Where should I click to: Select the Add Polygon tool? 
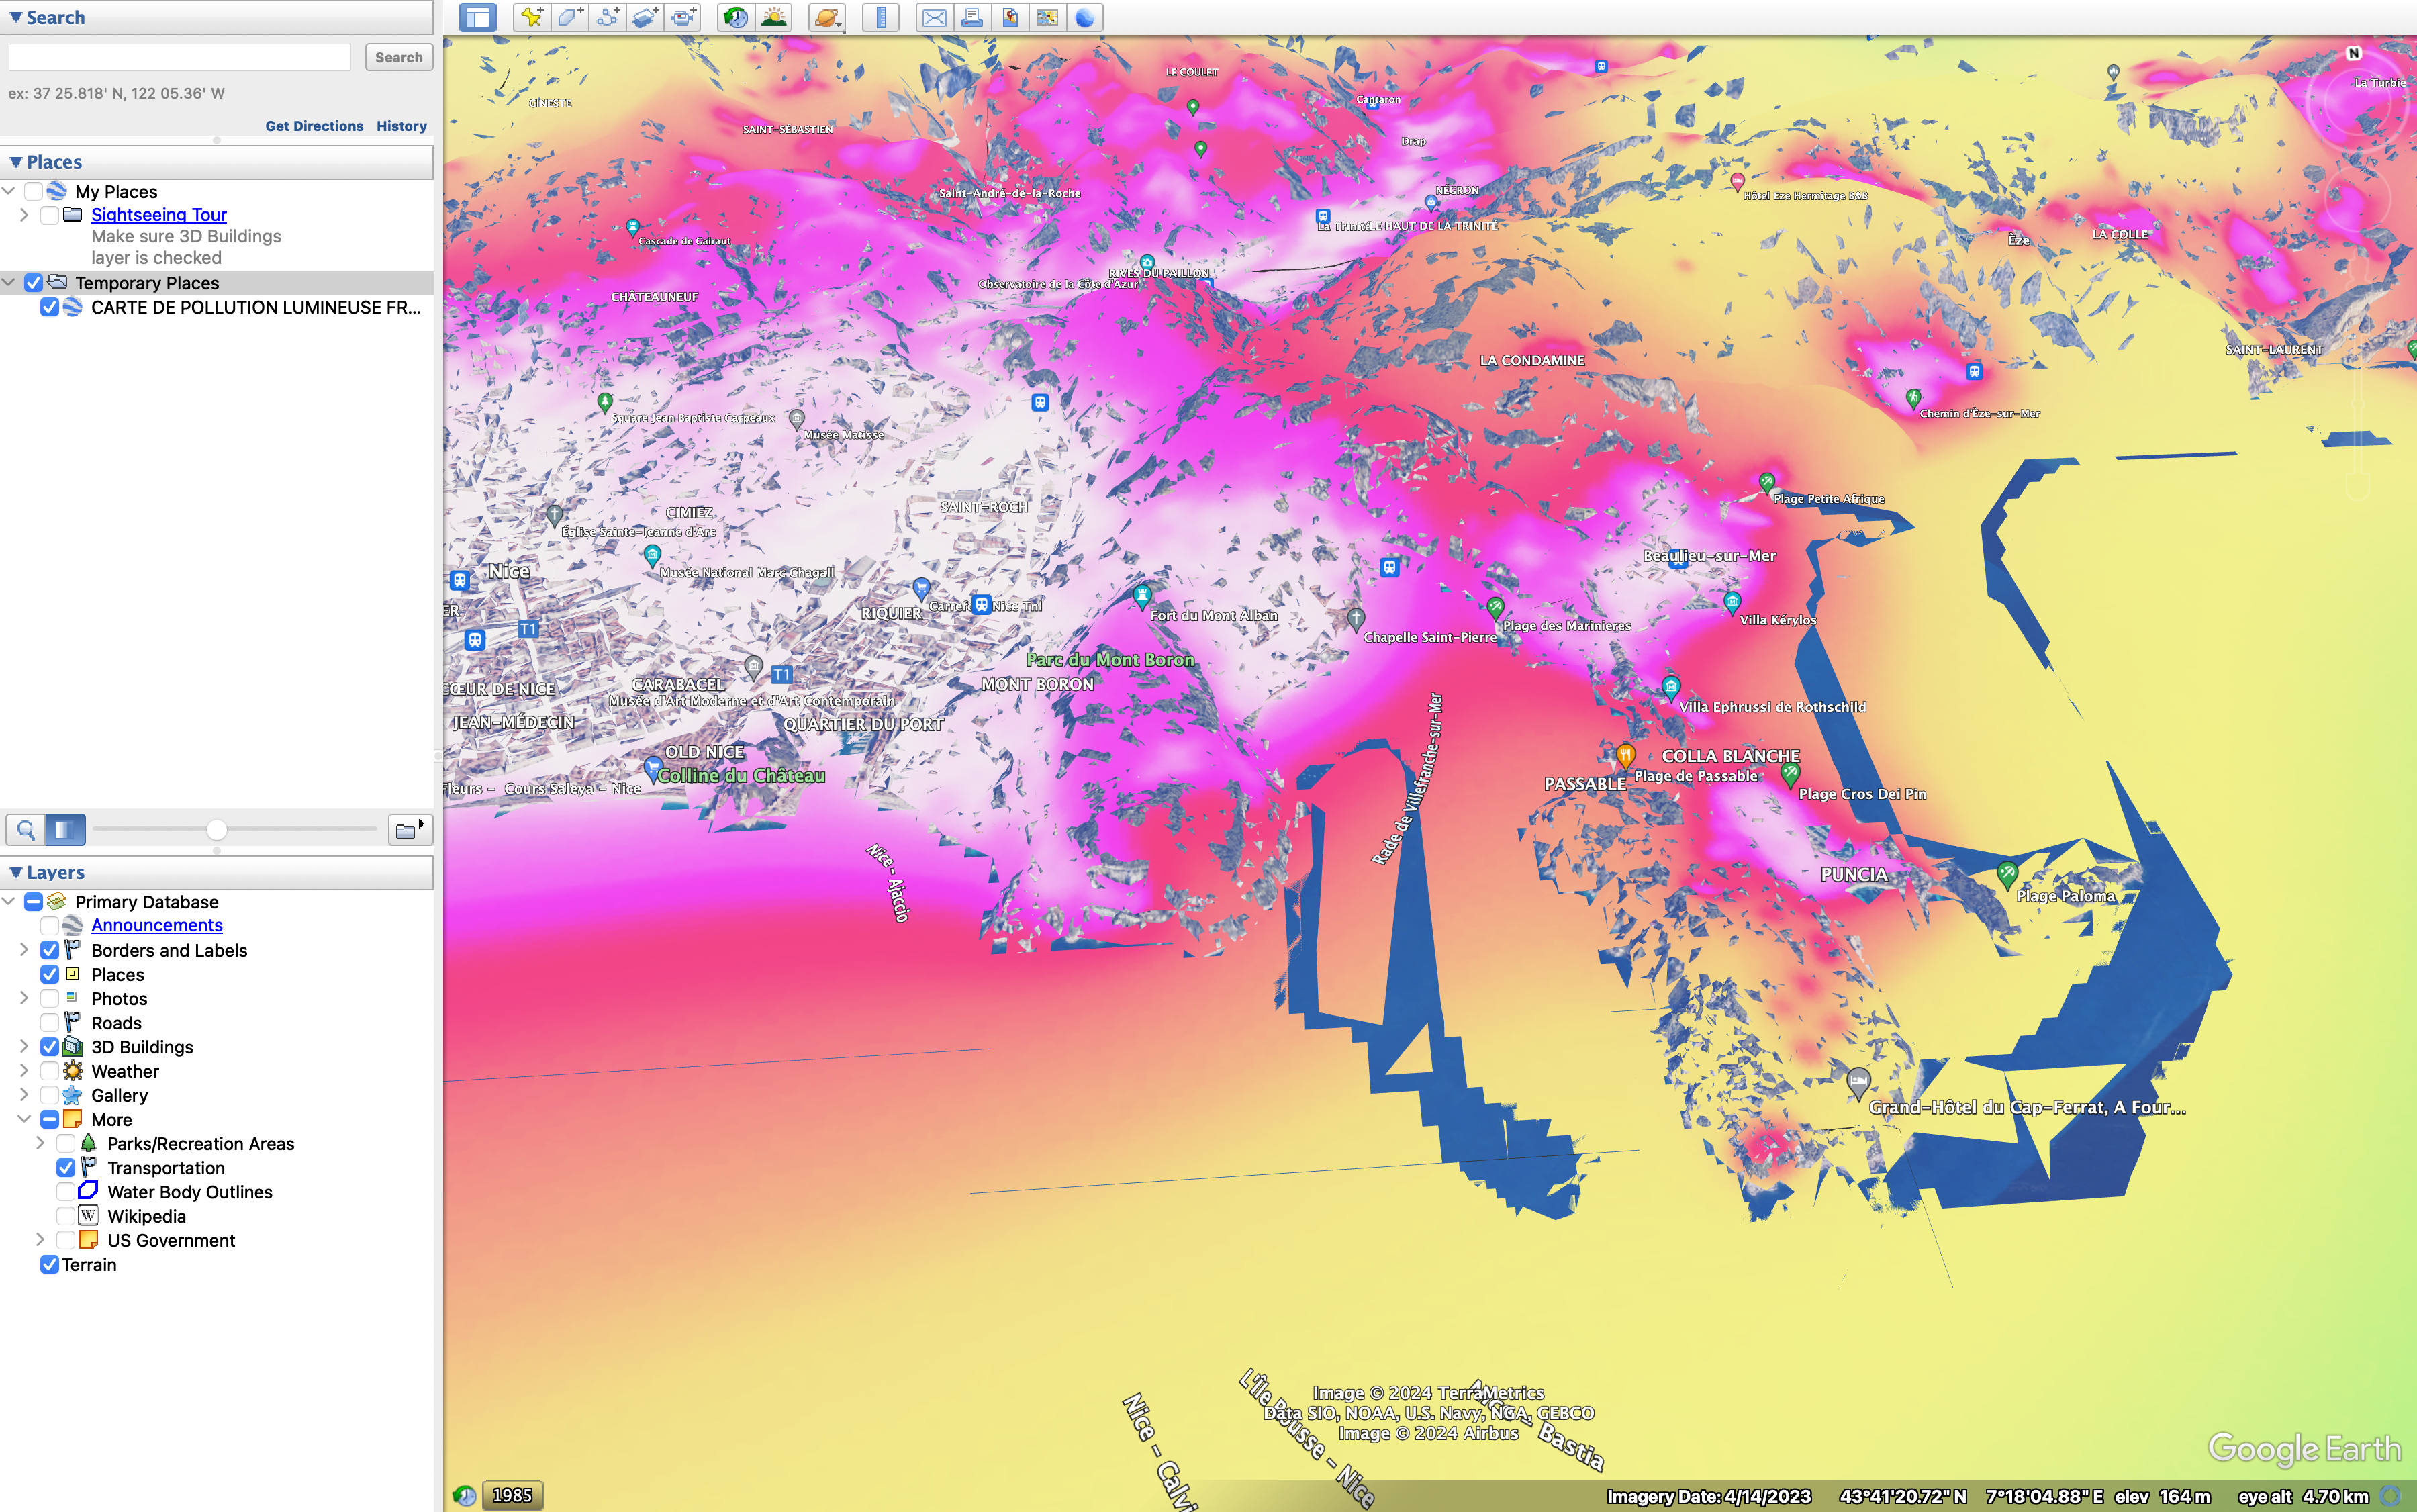(570, 17)
